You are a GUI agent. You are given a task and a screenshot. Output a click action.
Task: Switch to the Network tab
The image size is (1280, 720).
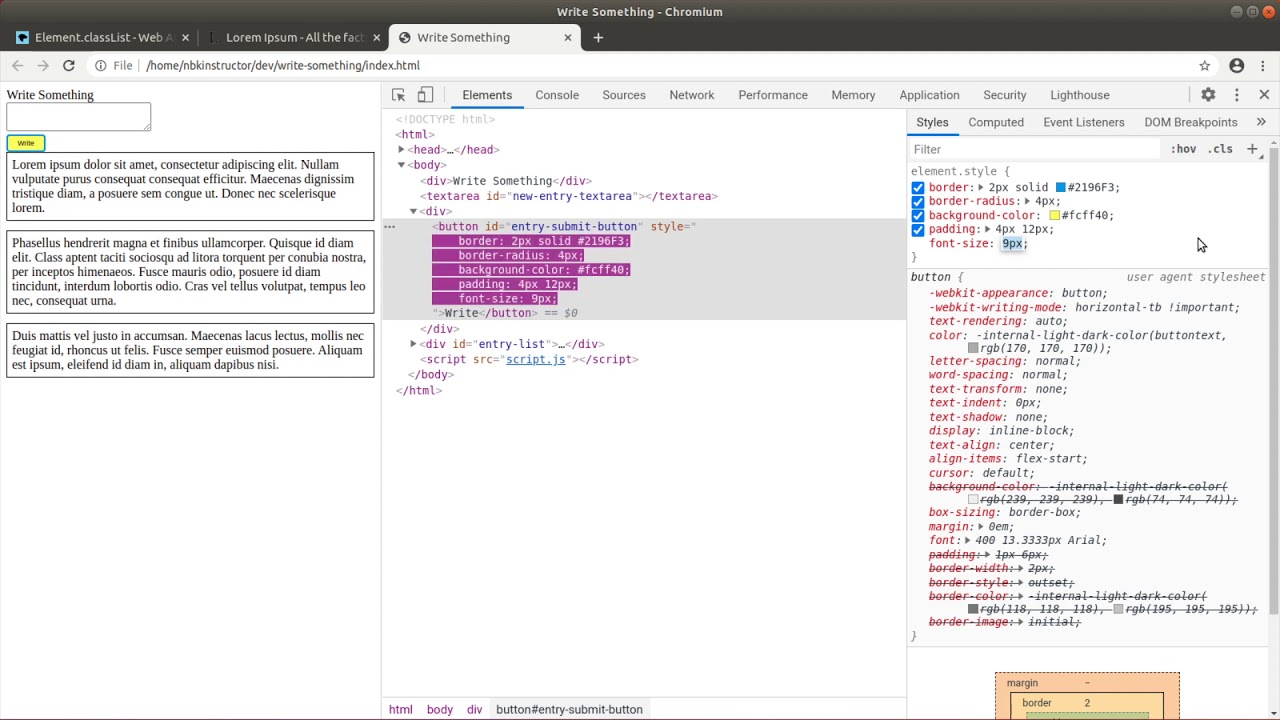pyautogui.click(x=692, y=95)
